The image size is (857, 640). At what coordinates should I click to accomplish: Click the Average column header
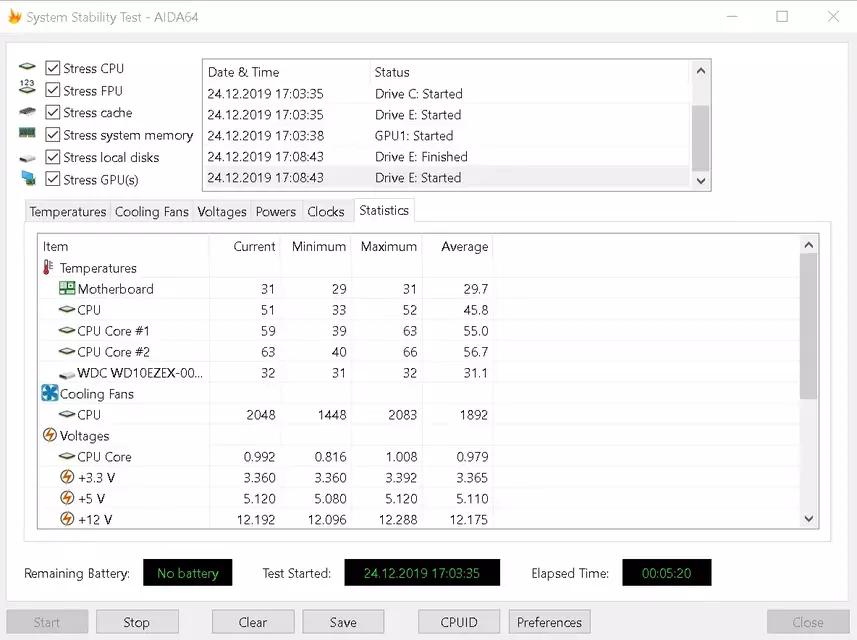coord(458,246)
